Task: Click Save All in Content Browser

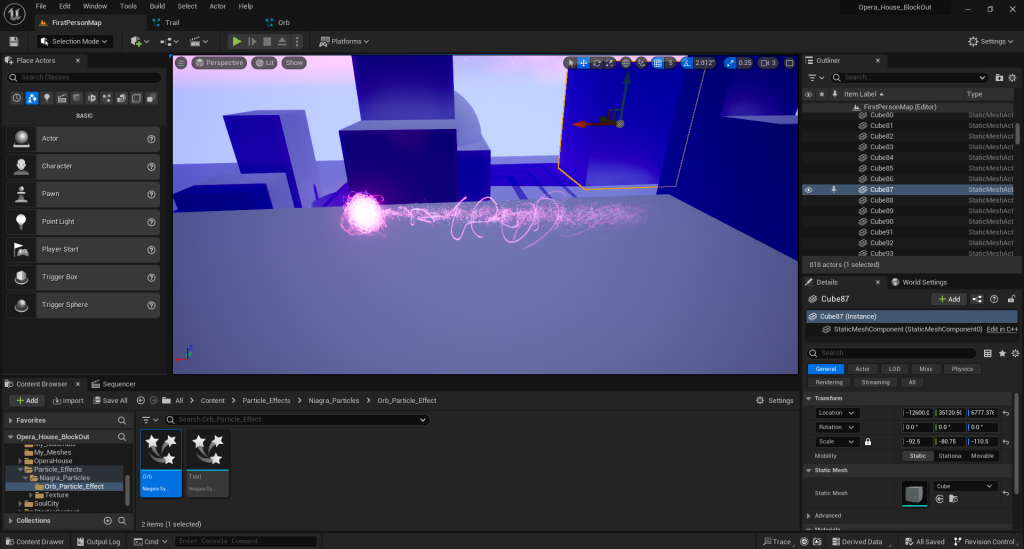Action: [x=109, y=401]
